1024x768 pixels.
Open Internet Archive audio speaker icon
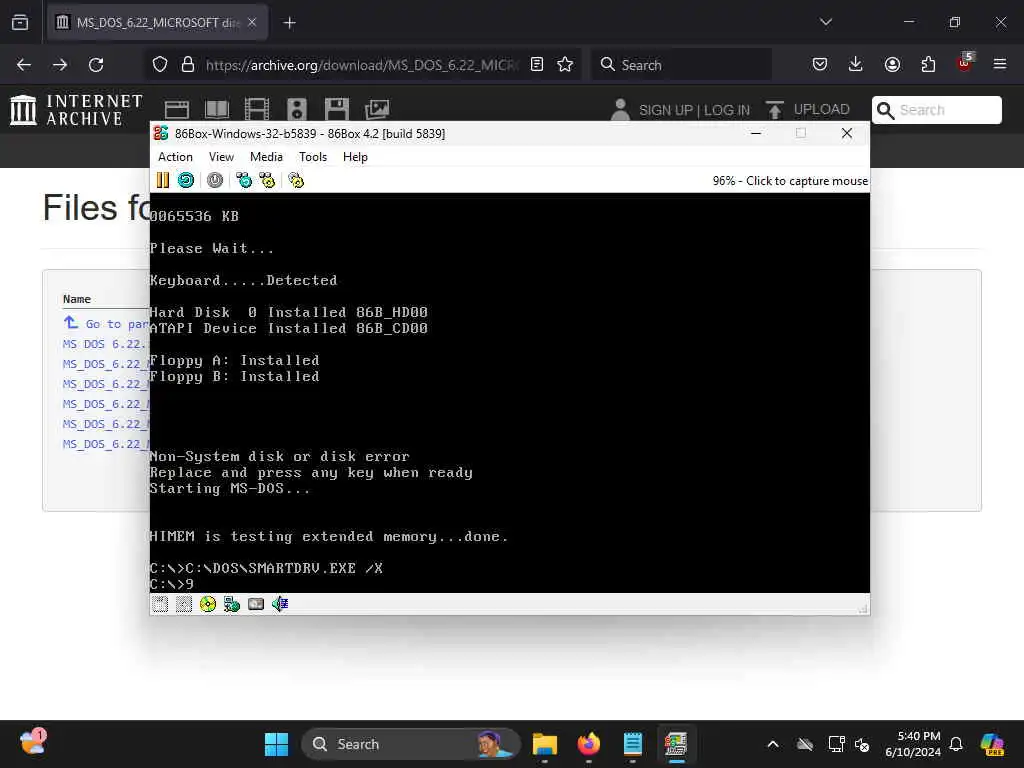[x=296, y=110]
